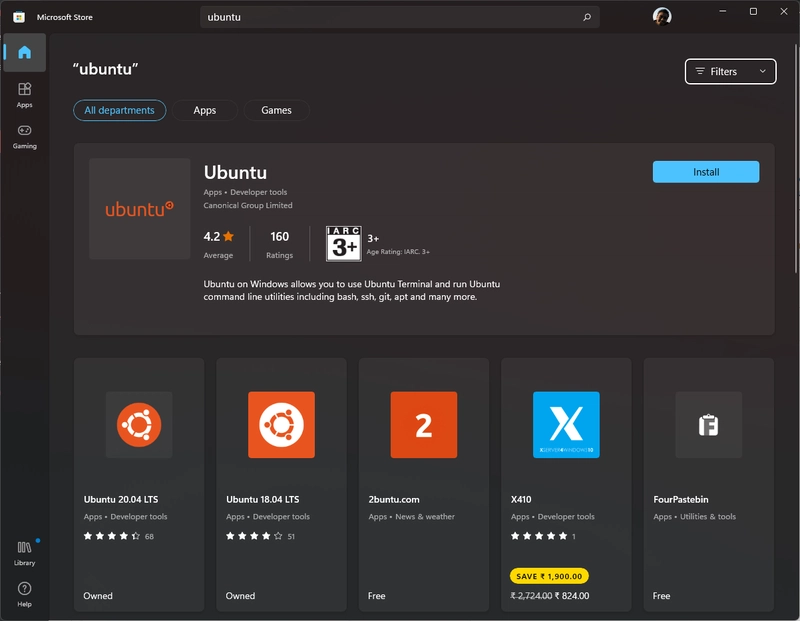
Task: Click the X410 title
Action: (x=521, y=500)
